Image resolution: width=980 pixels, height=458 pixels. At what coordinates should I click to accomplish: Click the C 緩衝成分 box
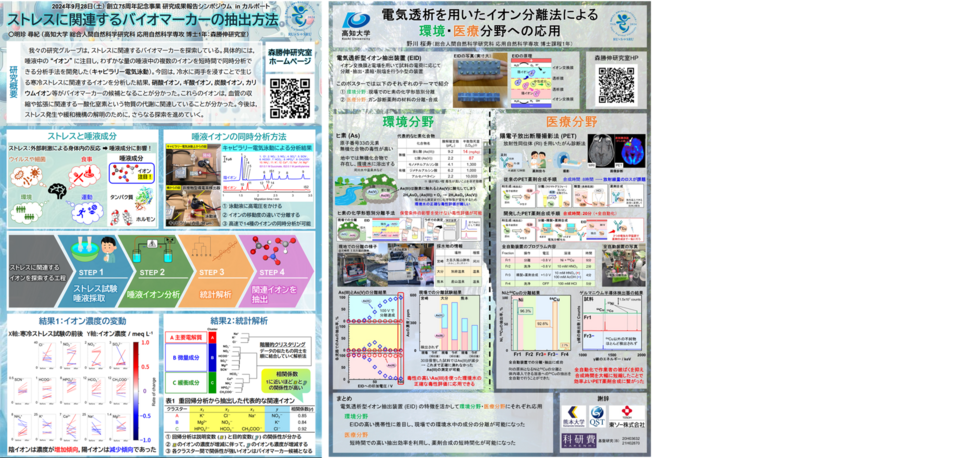click(187, 382)
